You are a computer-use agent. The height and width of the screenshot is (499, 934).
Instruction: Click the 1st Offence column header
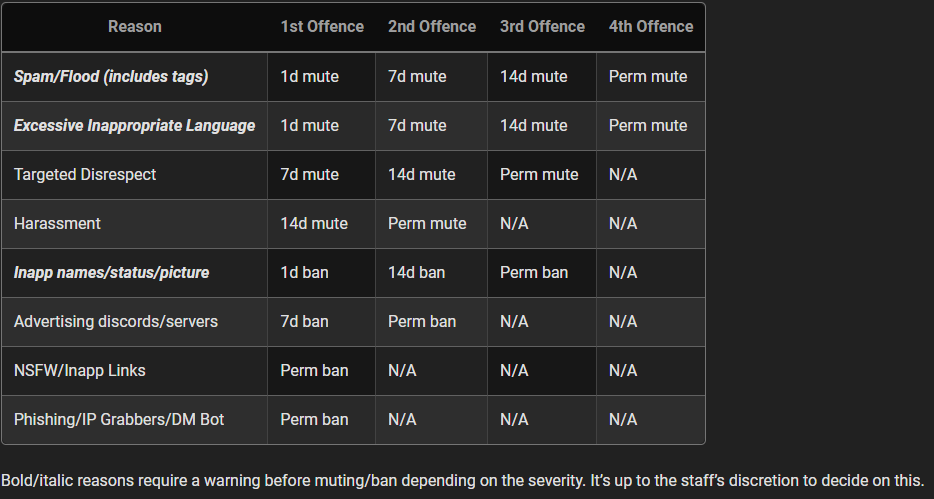[x=322, y=27]
